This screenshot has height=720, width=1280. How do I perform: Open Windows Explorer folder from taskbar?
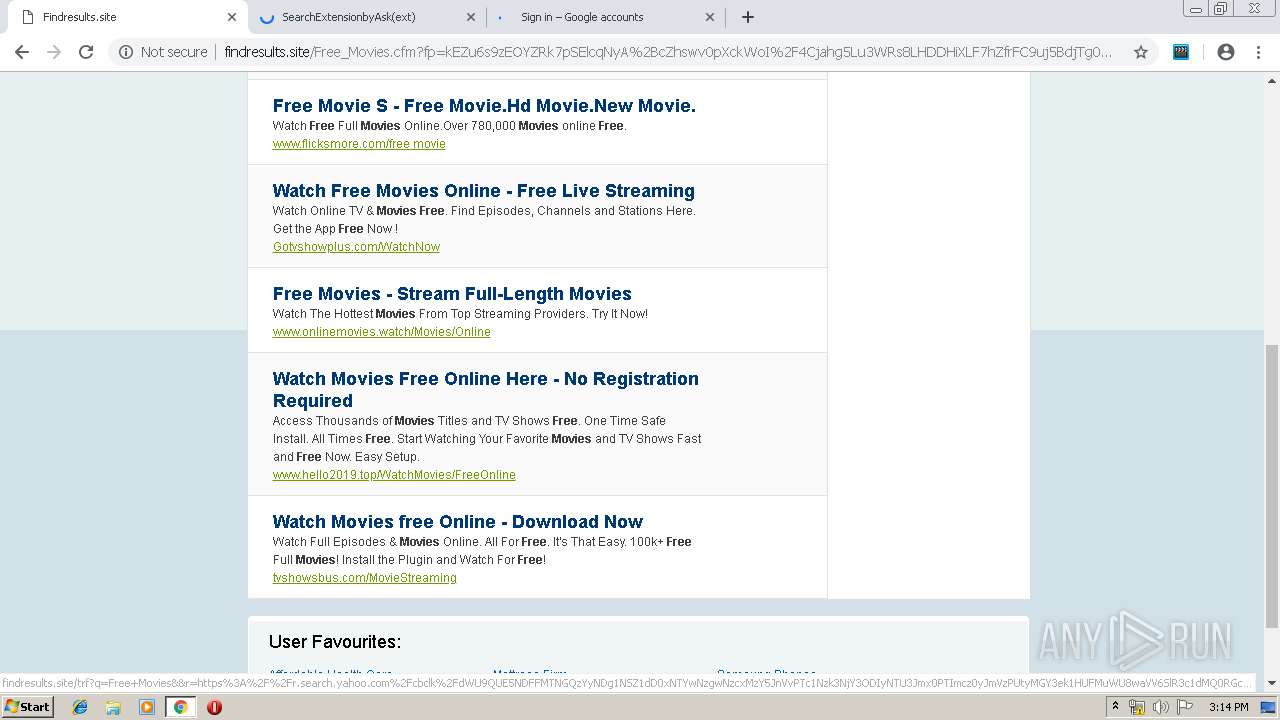pos(113,707)
